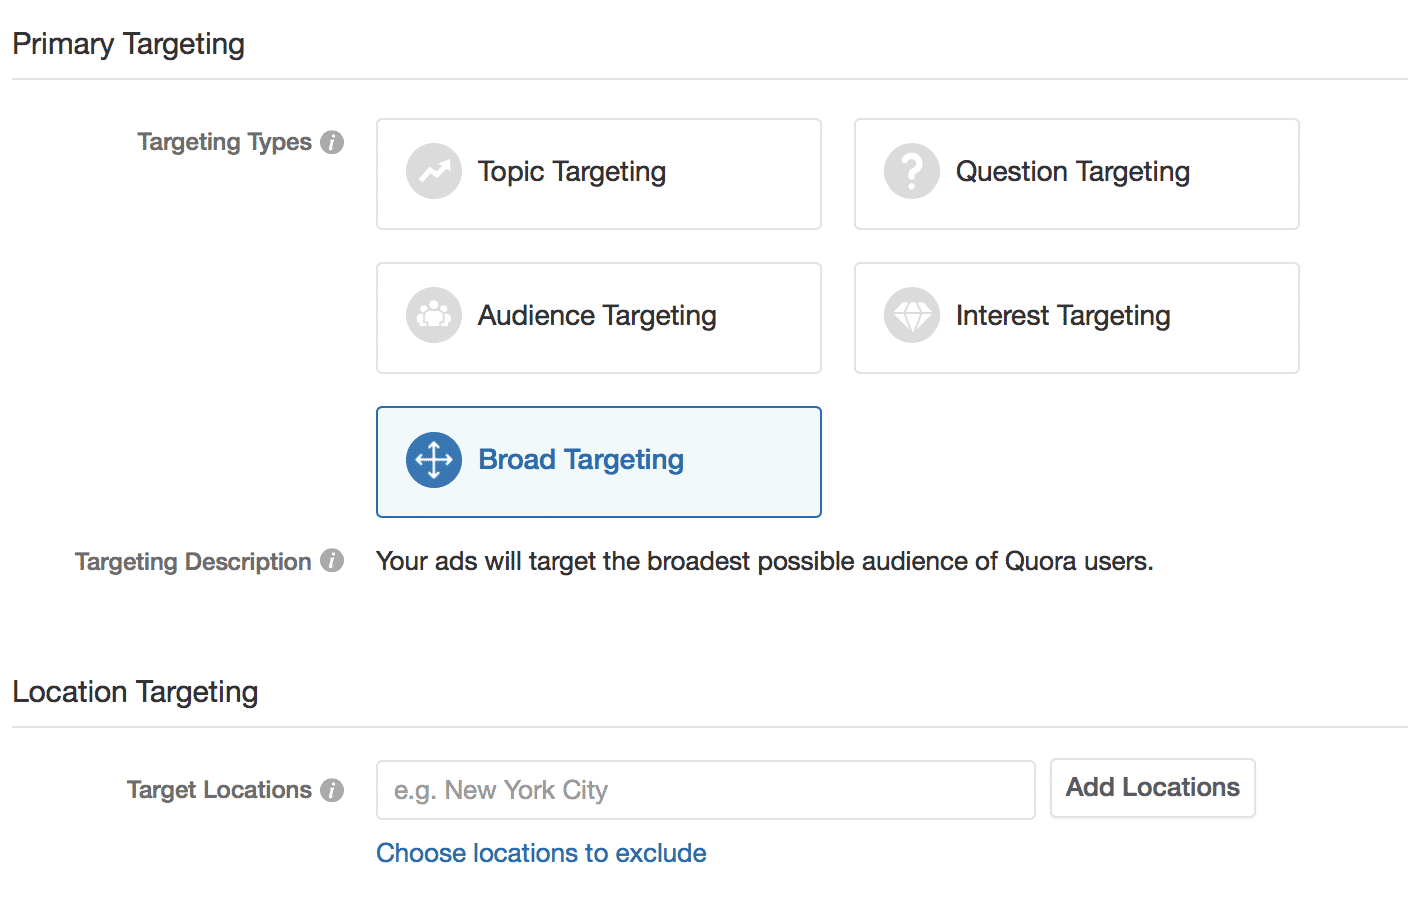
Task: Click the Target Locations field label
Action: [219, 790]
